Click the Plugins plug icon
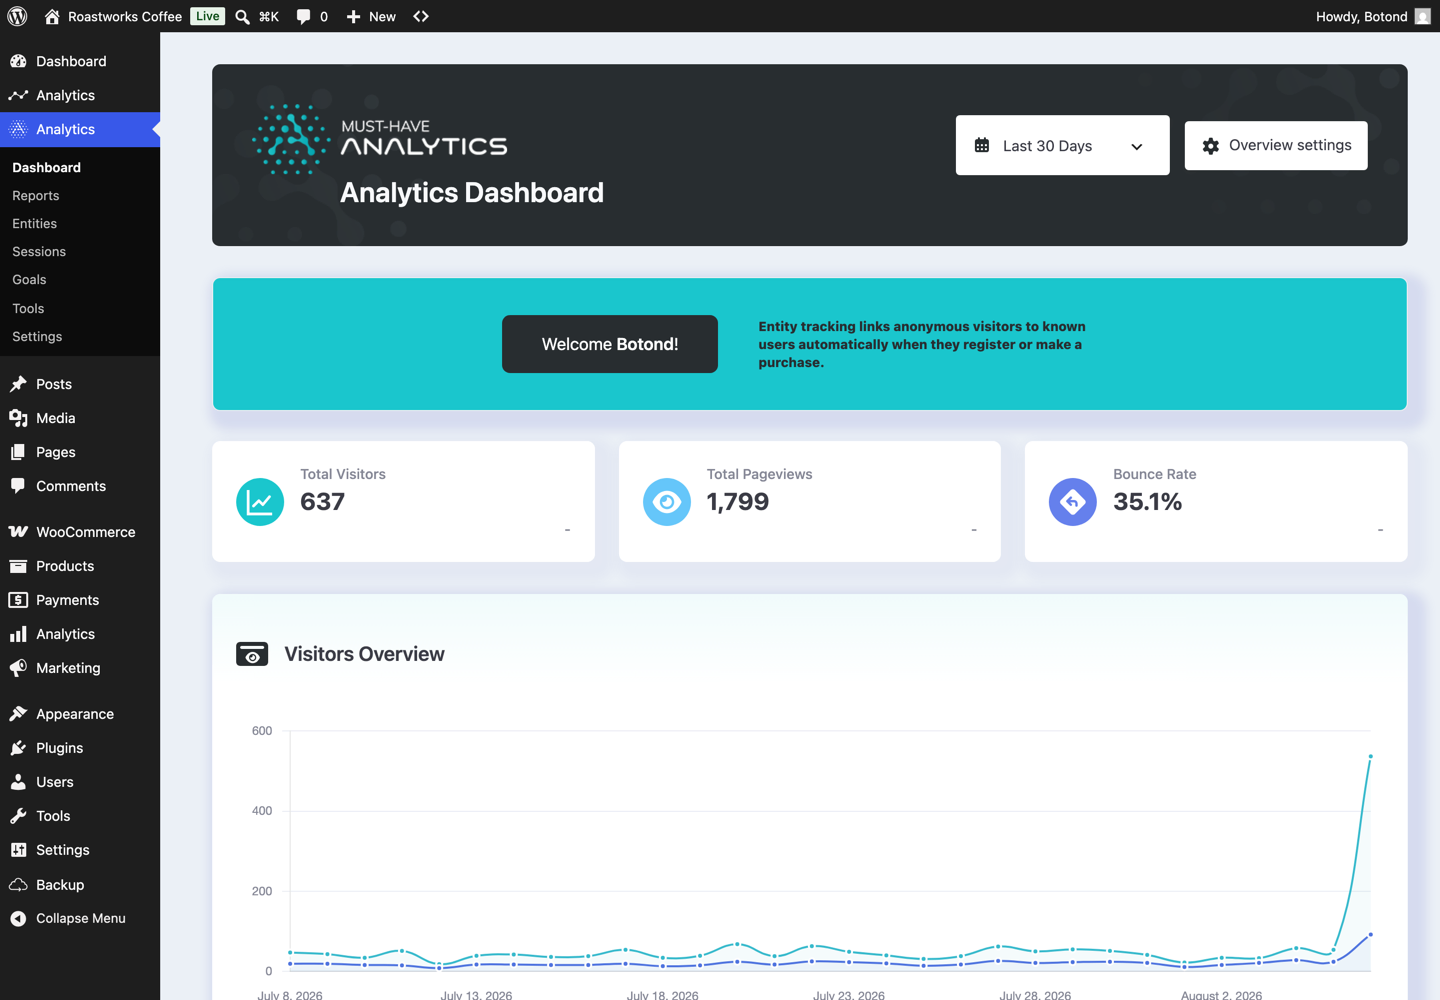 click(18, 748)
